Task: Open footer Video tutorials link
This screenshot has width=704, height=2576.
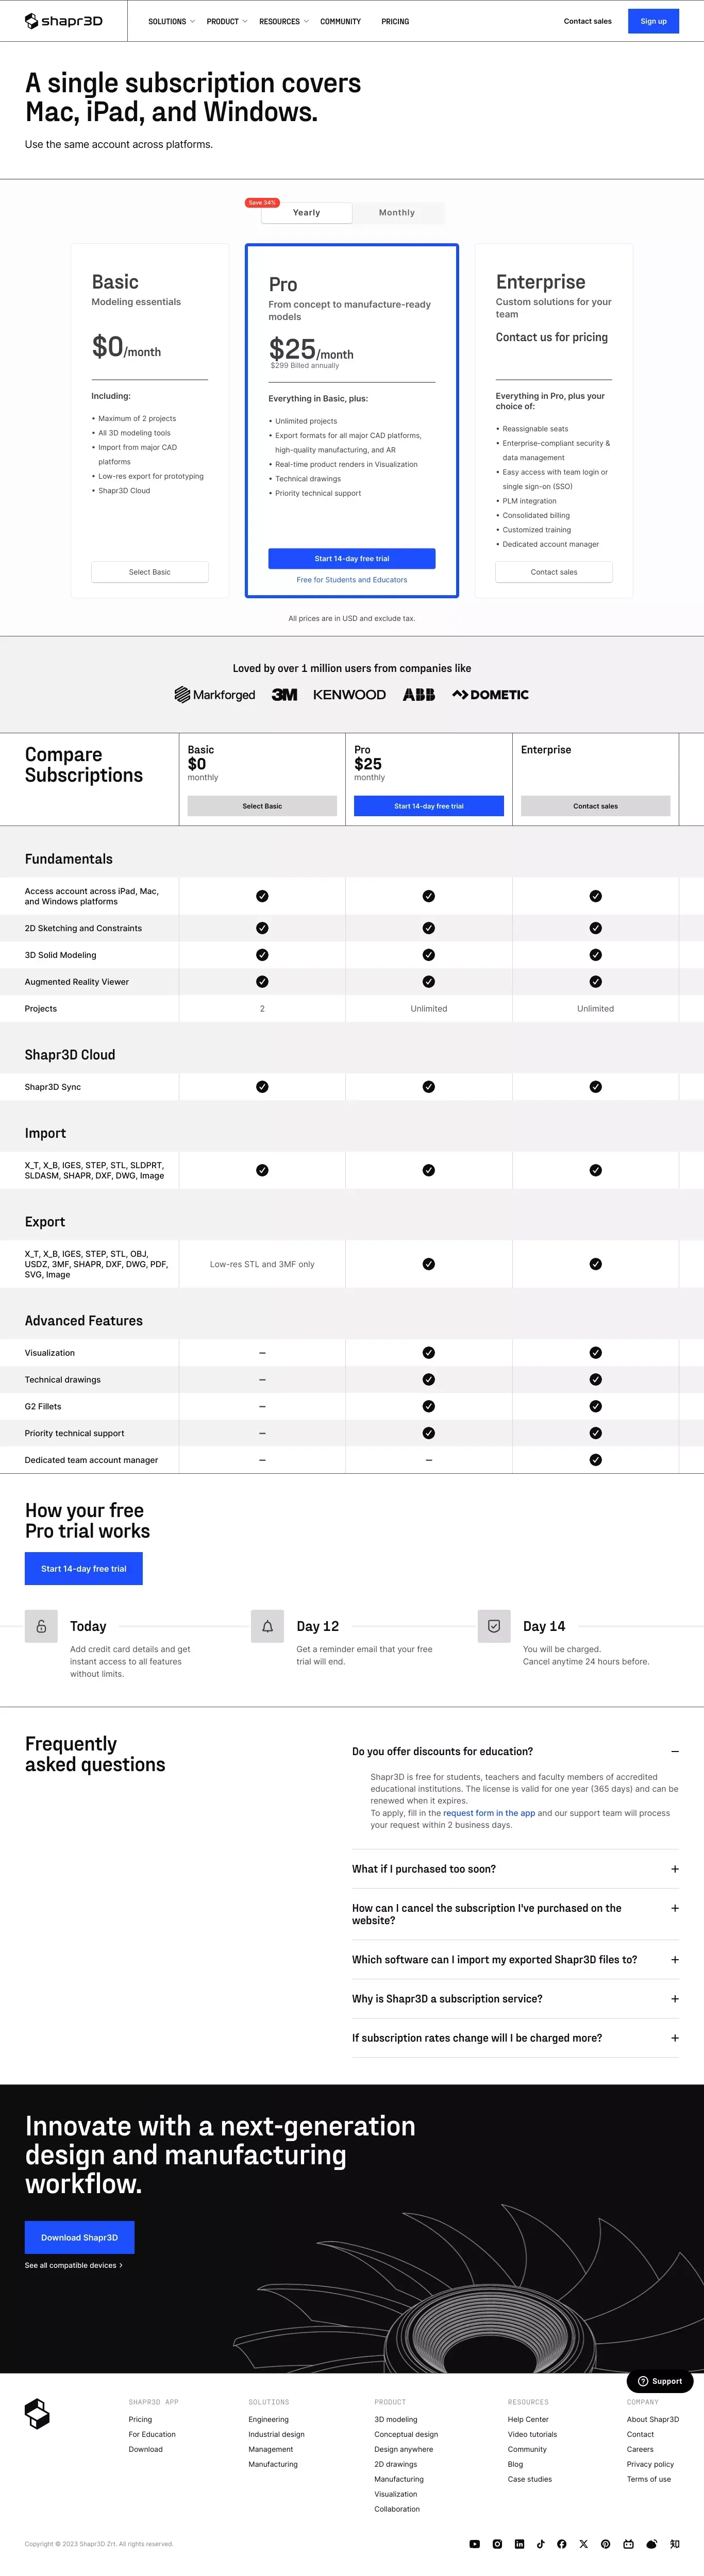Action: point(532,2434)
